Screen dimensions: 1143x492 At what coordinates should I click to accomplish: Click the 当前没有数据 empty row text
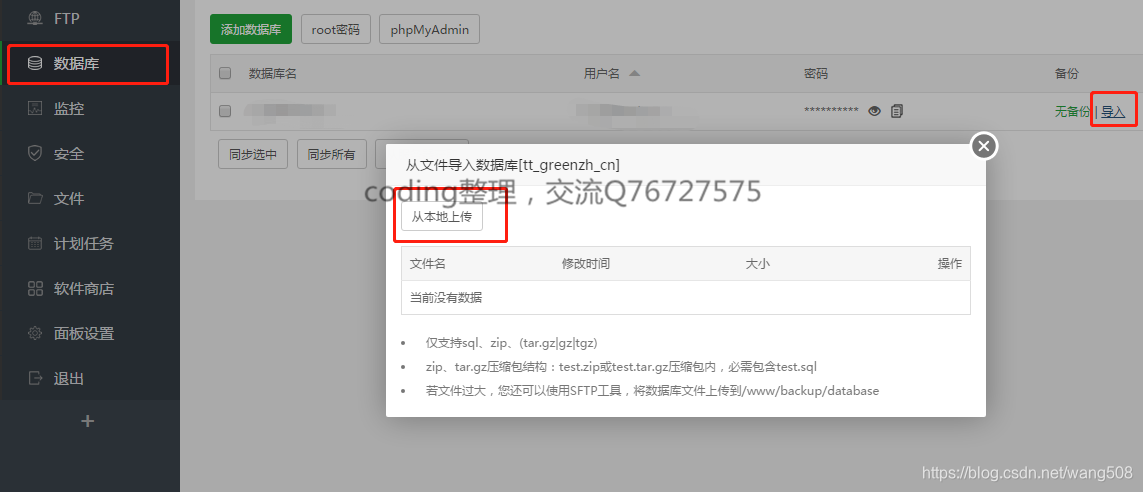pos(446,297)
